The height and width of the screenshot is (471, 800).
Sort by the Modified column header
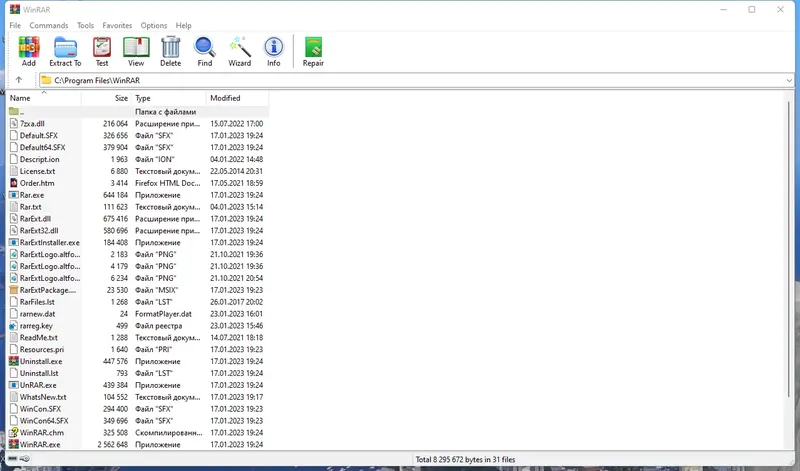click(x=237, y=98)
